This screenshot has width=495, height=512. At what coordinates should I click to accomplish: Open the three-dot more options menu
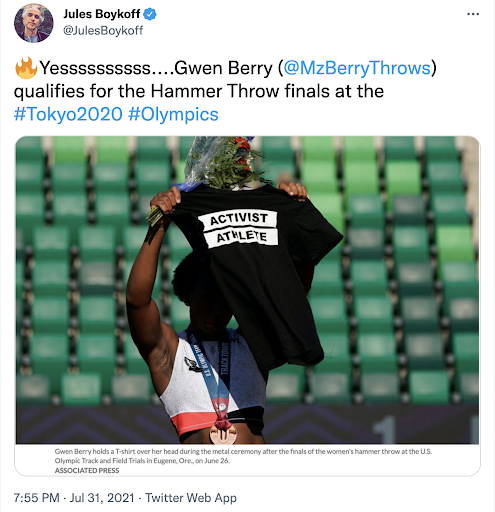pos(473,14)
